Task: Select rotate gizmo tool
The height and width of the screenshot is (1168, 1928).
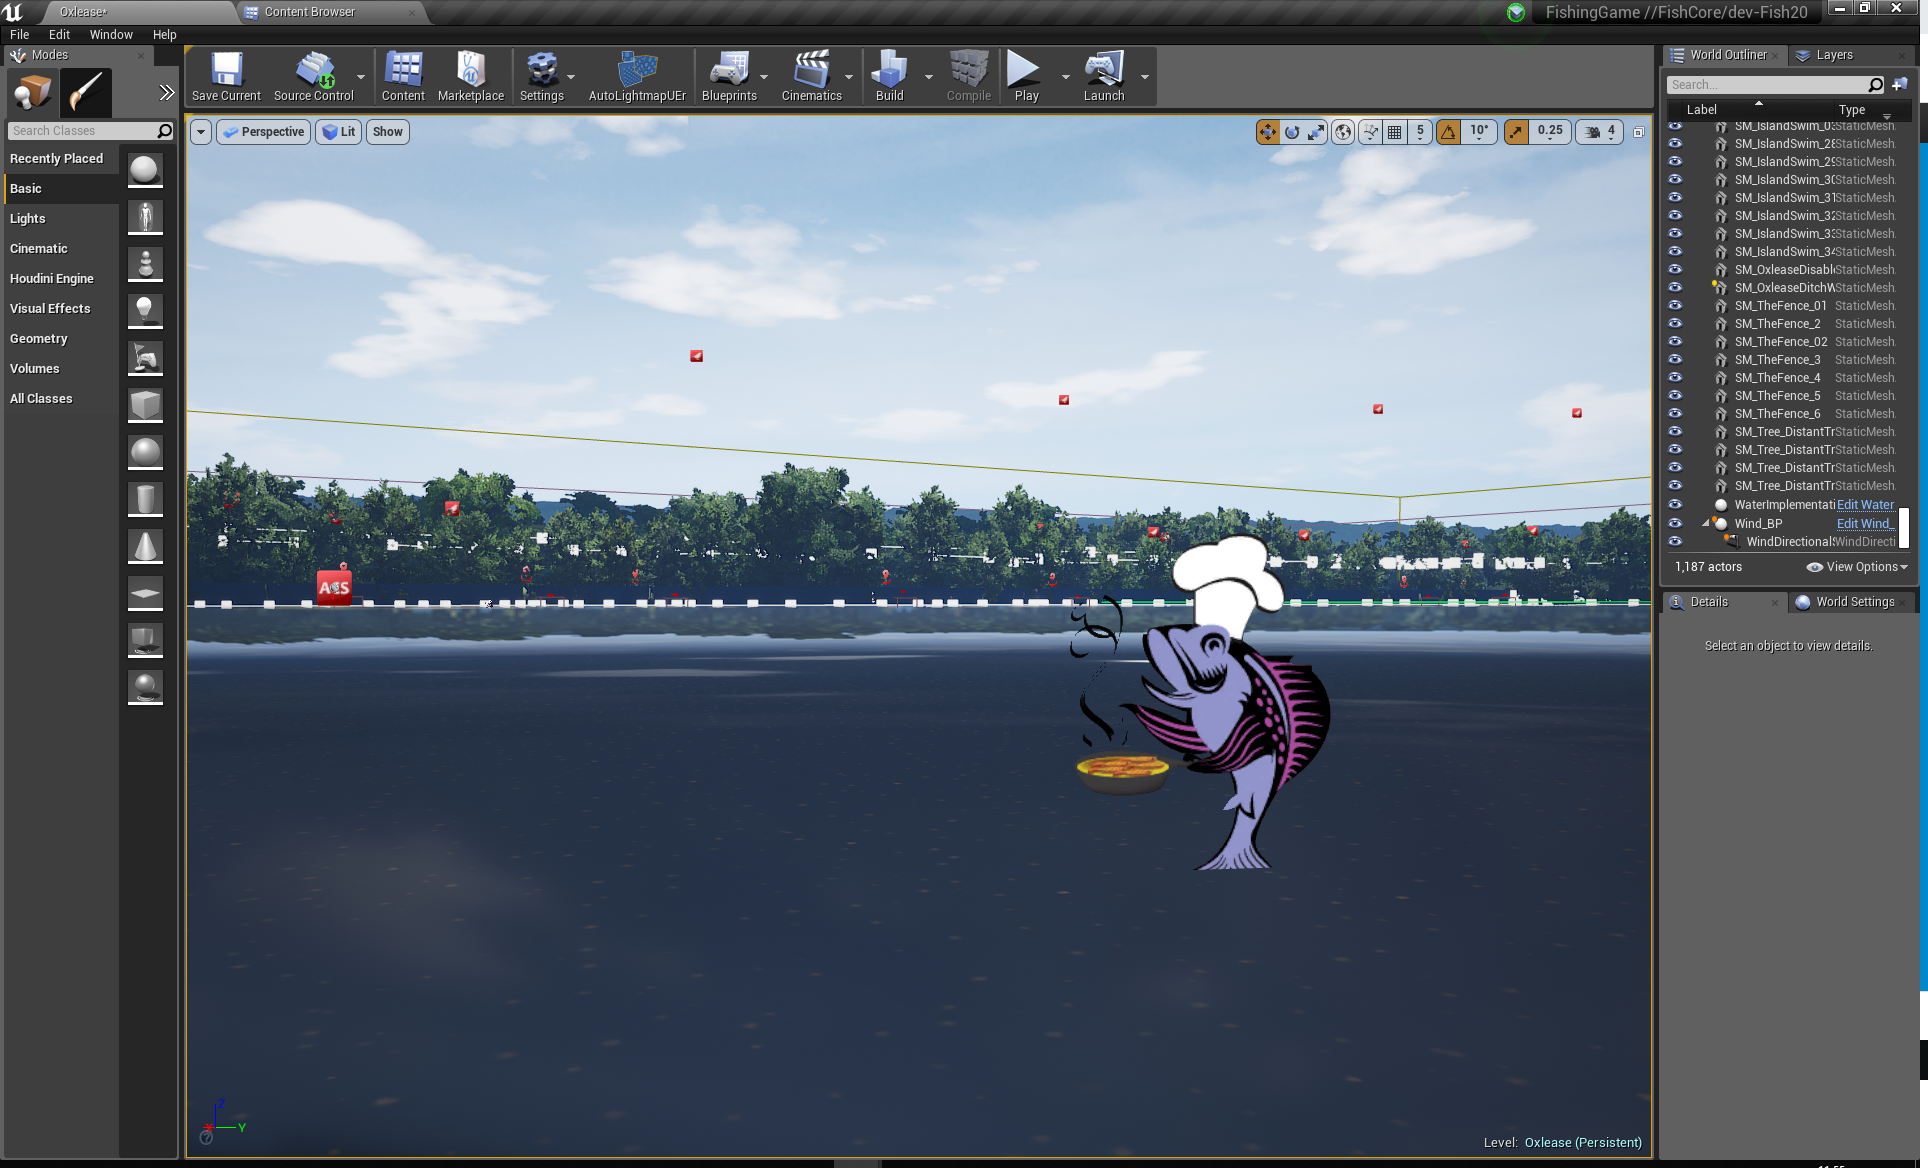Action: tap(1292, 132)
